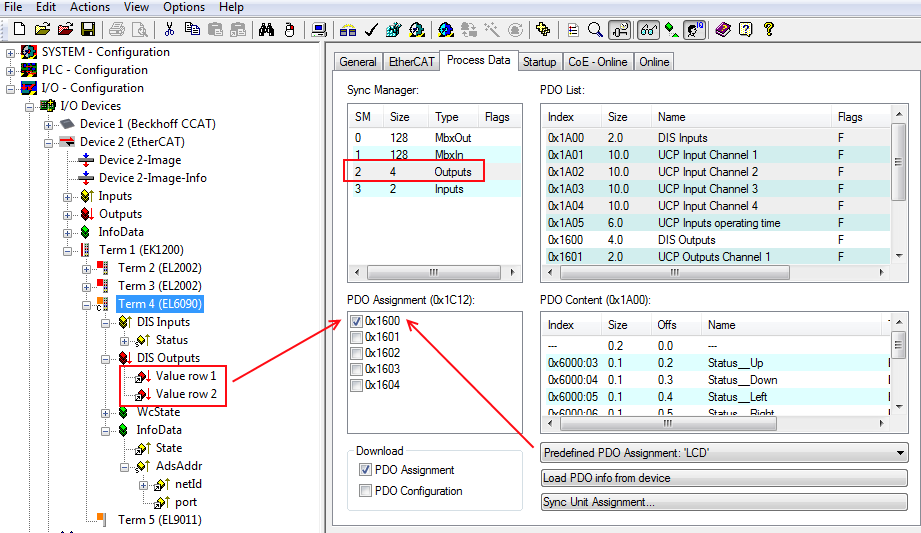Select the Outputs row in Sync Manager
921x533 pixels.
(x=434, y=172)
